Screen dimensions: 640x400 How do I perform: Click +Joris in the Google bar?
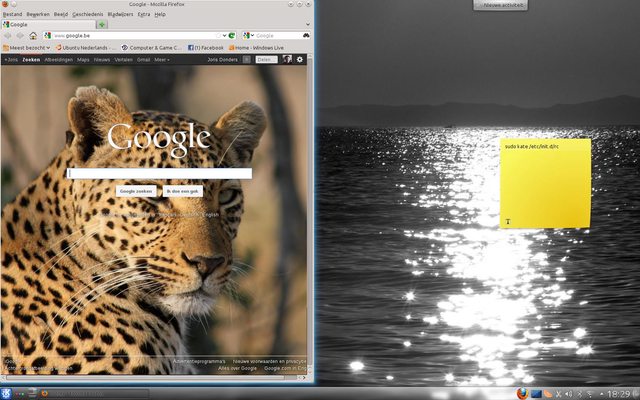11,60
